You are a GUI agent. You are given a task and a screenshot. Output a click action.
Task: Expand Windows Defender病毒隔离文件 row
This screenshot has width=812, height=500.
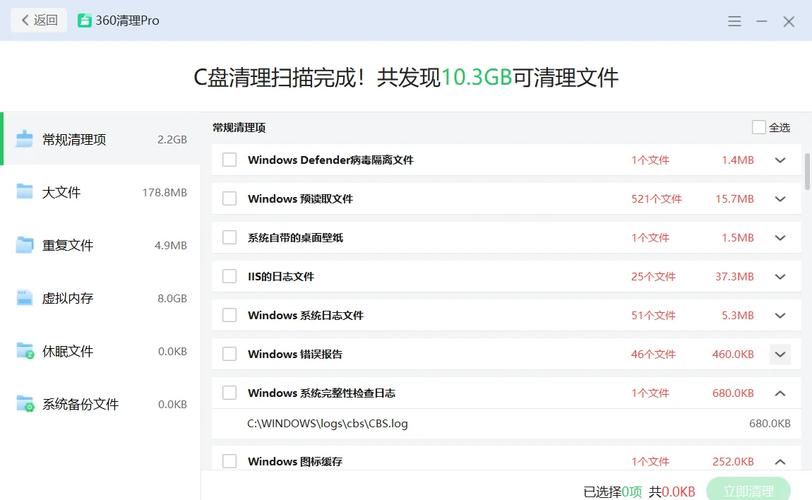pyautogui.click(x=780, y=160)
